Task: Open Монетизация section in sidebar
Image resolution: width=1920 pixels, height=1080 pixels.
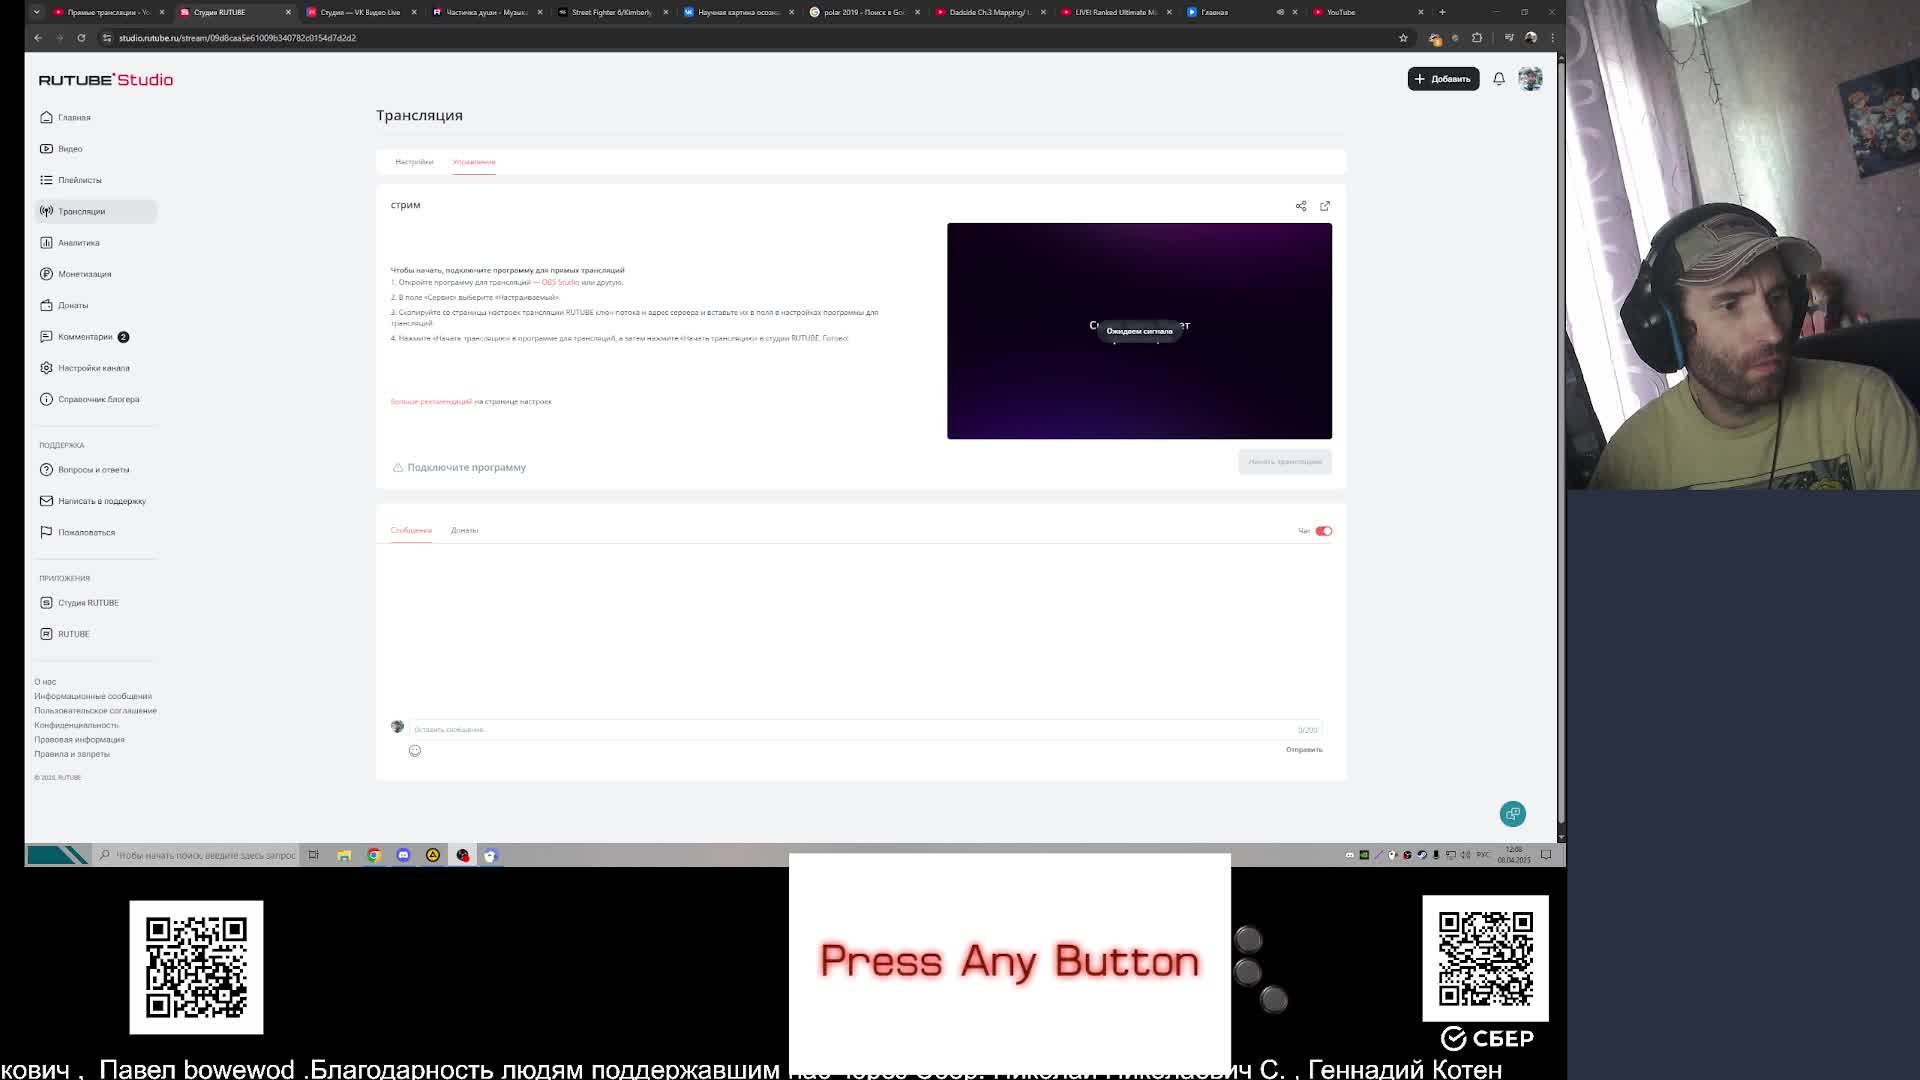Action: (x=84, y=274)
